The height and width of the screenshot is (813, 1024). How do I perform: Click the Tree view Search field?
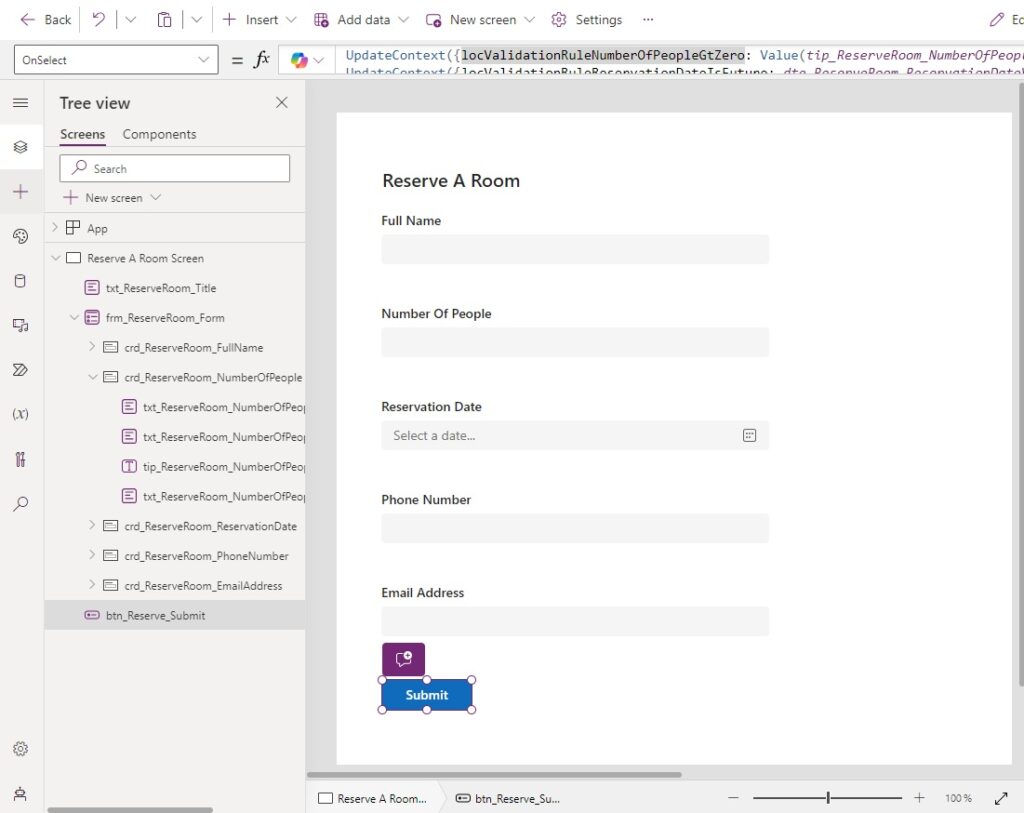(174, 168)
